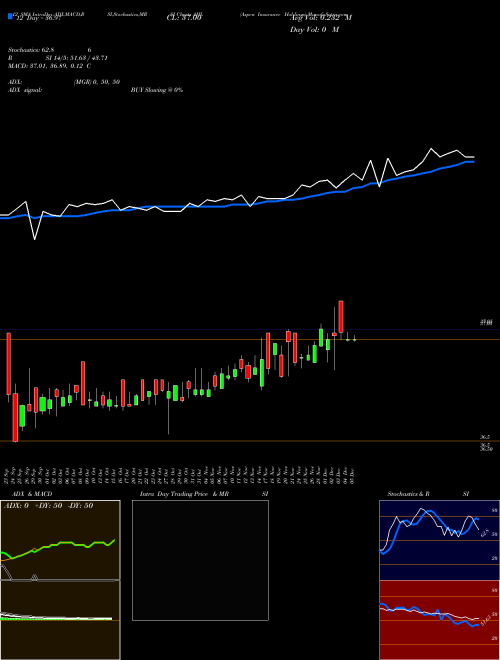The height and width of the screenshot is (660, 500).
Task: Click the blue 12 Day SMA legend swatch
Action: [11, 16]
